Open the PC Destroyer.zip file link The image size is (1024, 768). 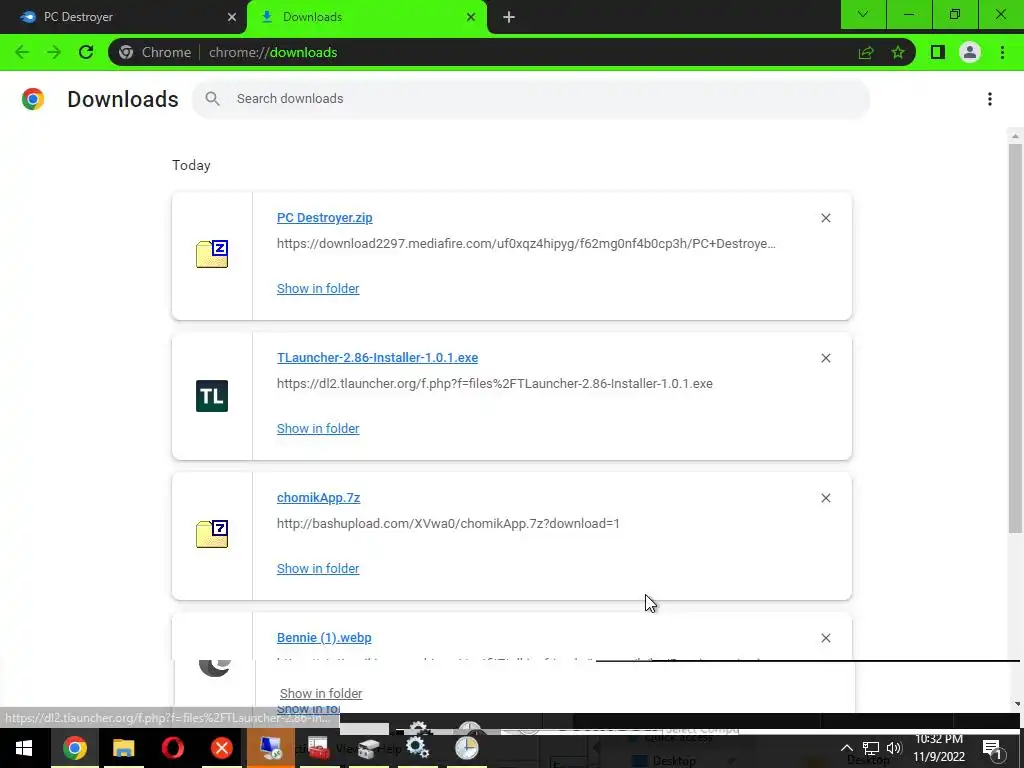(325, 217)
